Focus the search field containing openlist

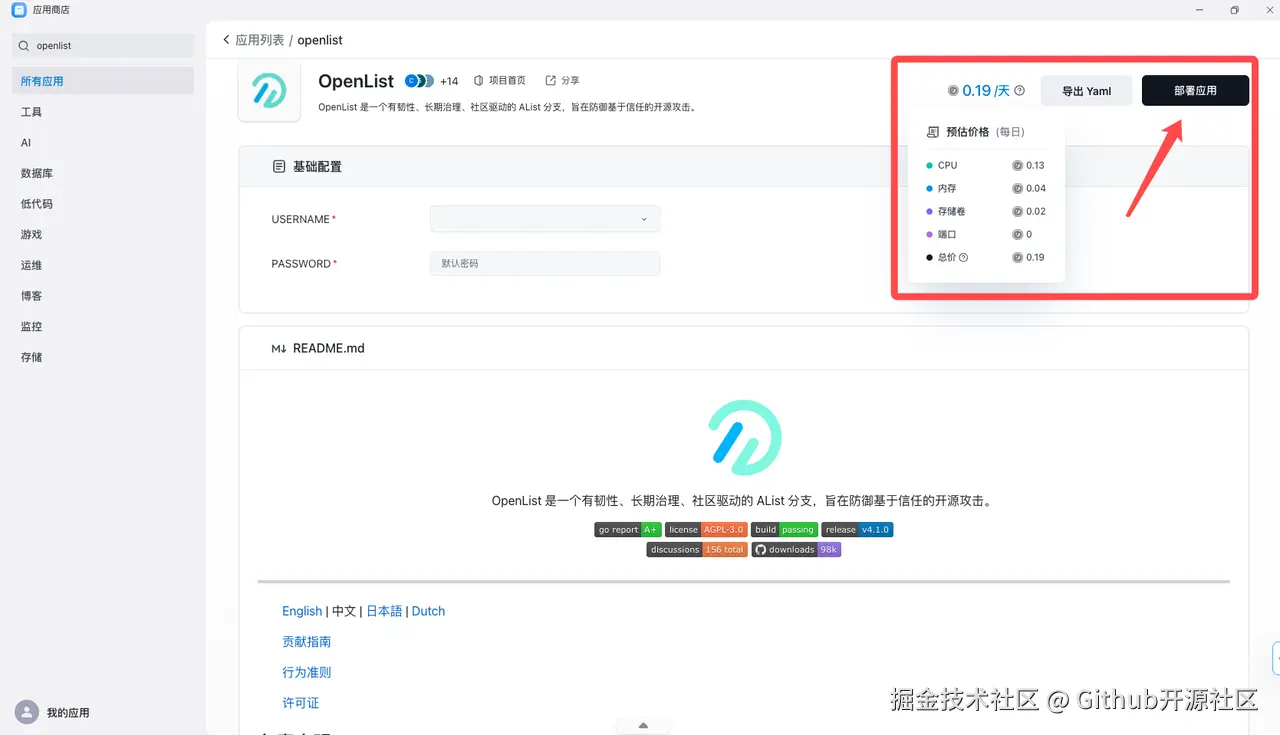pyautogui.click(x=103, y=46)
